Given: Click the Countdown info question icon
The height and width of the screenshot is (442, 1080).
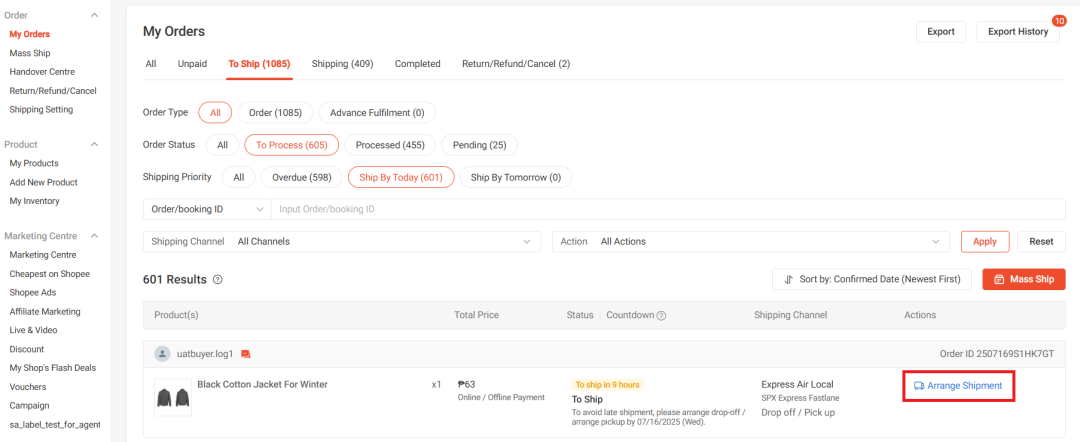Looking at the screenshot, I should click(x=661, y=315).
